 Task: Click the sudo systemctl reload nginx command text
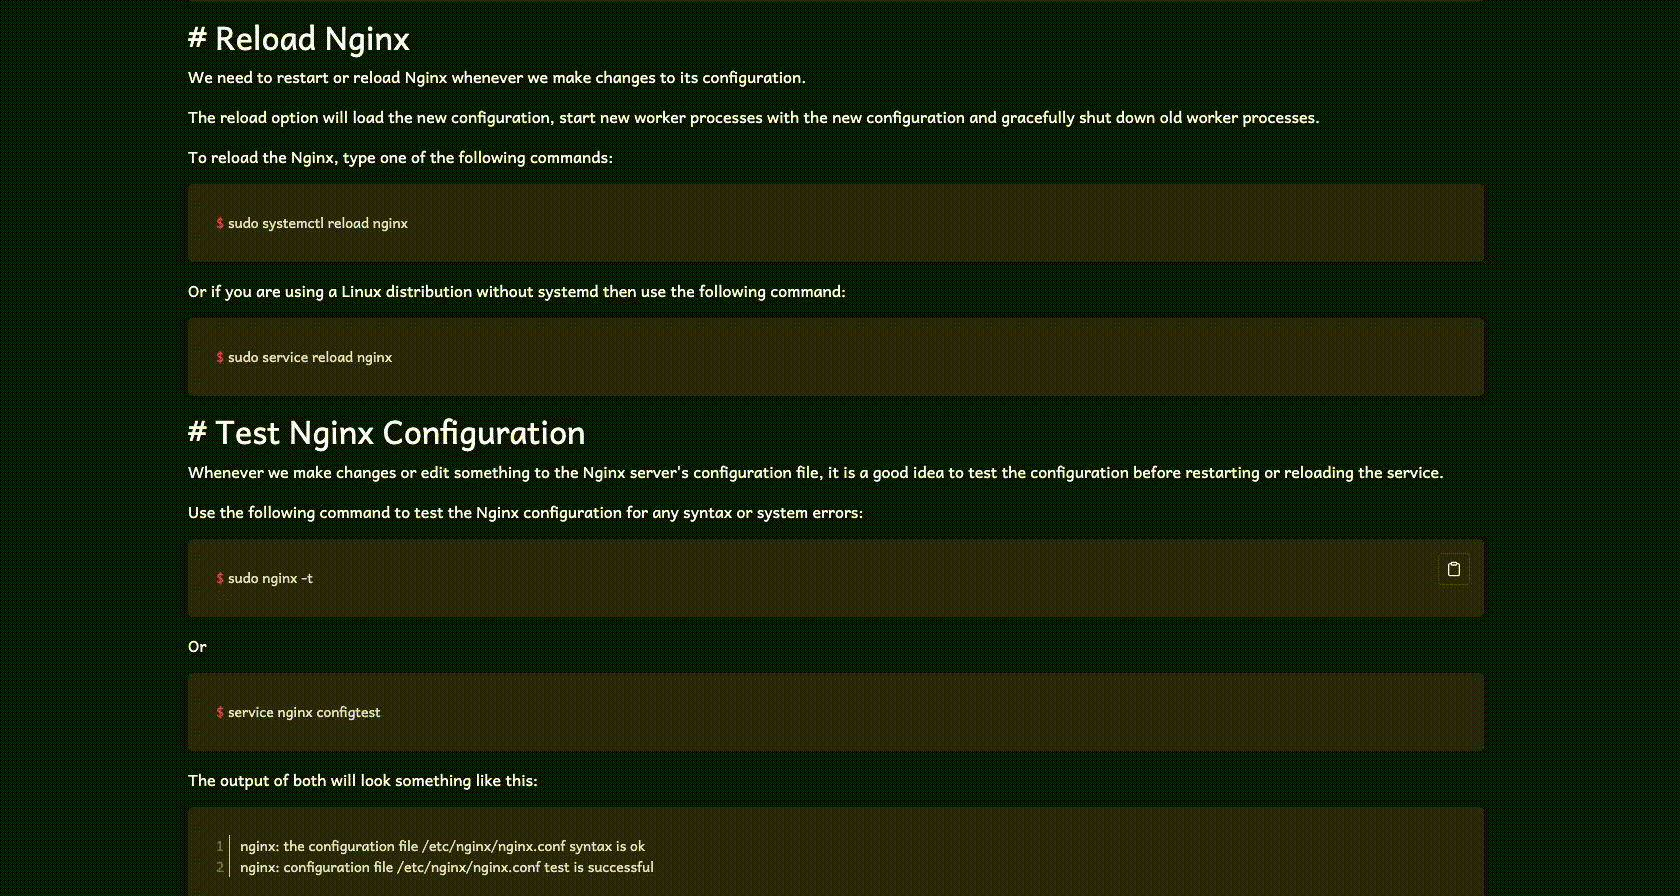click(x=318, y=223)
